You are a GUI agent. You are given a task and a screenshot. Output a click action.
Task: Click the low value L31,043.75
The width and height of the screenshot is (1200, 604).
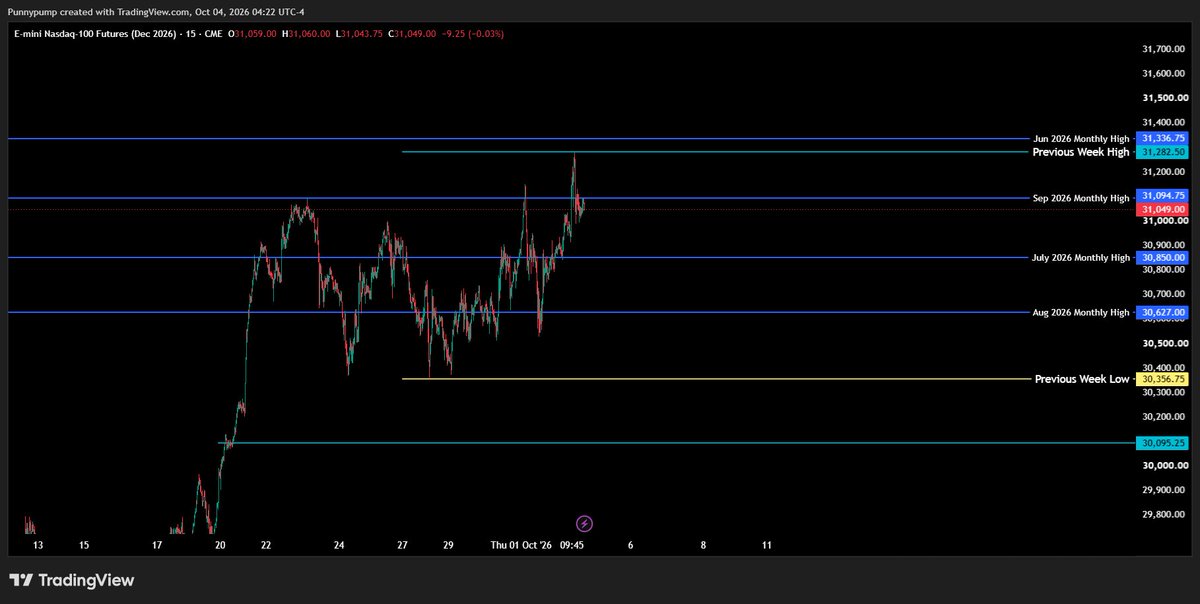(x=360, y=33)
